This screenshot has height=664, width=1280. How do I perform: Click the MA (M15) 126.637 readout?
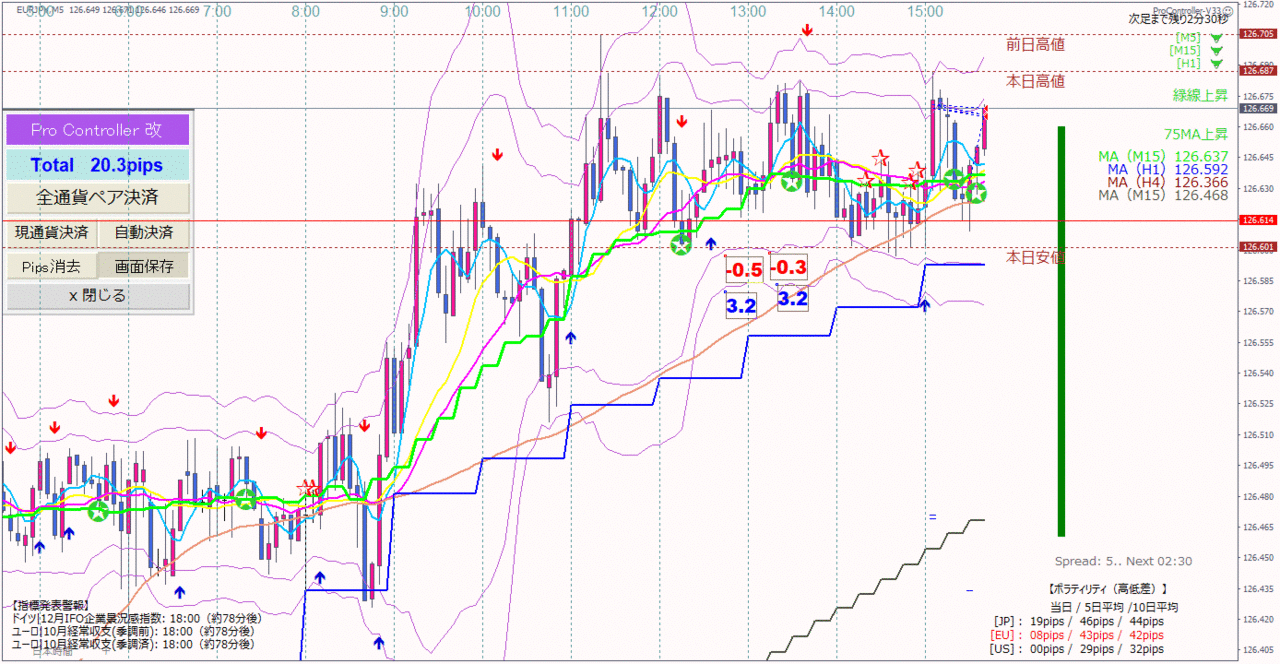click(1163, 156)
